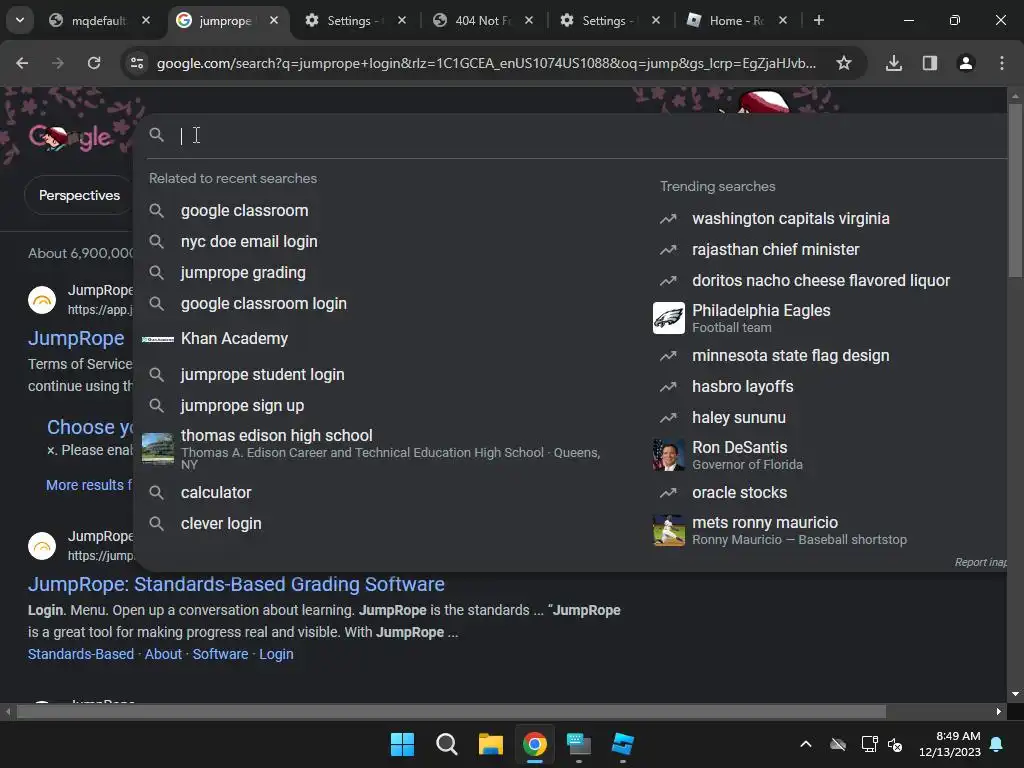This screenshot has height=768, width=1024.
Task: Select the Perspectives filter chip
Action: click(79, 195)
